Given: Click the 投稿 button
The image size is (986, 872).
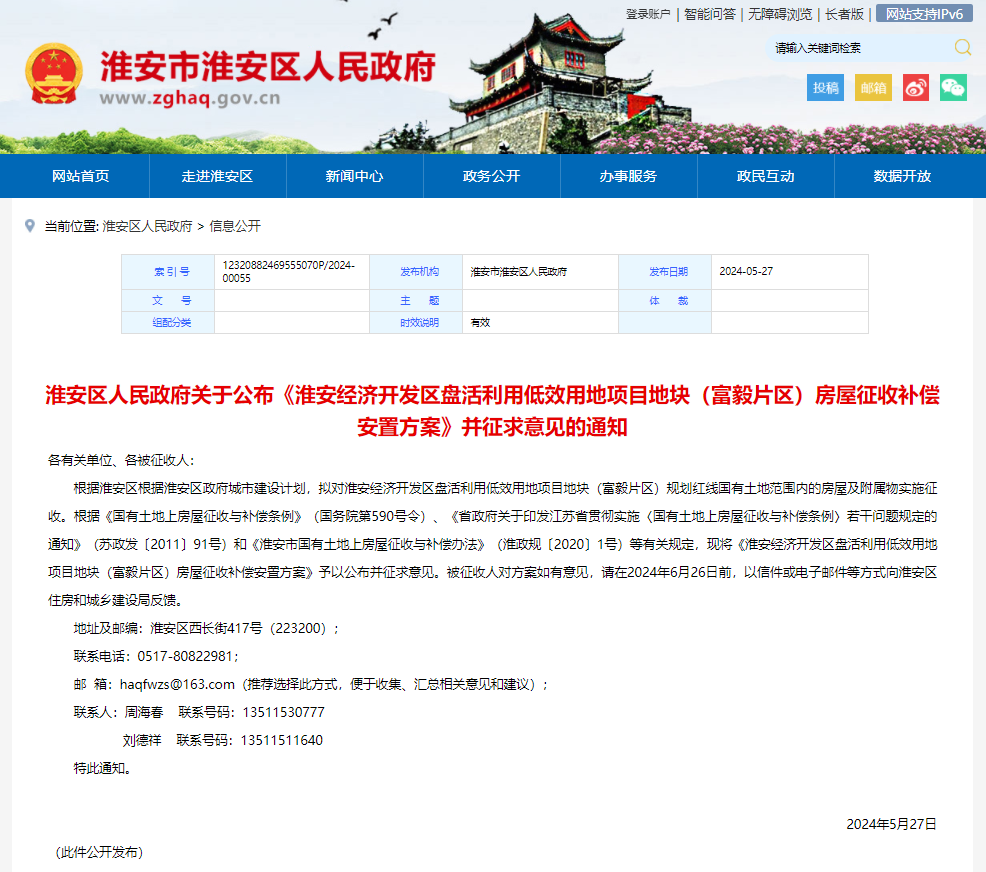Looking at the screenshot, I should [825, 87].
